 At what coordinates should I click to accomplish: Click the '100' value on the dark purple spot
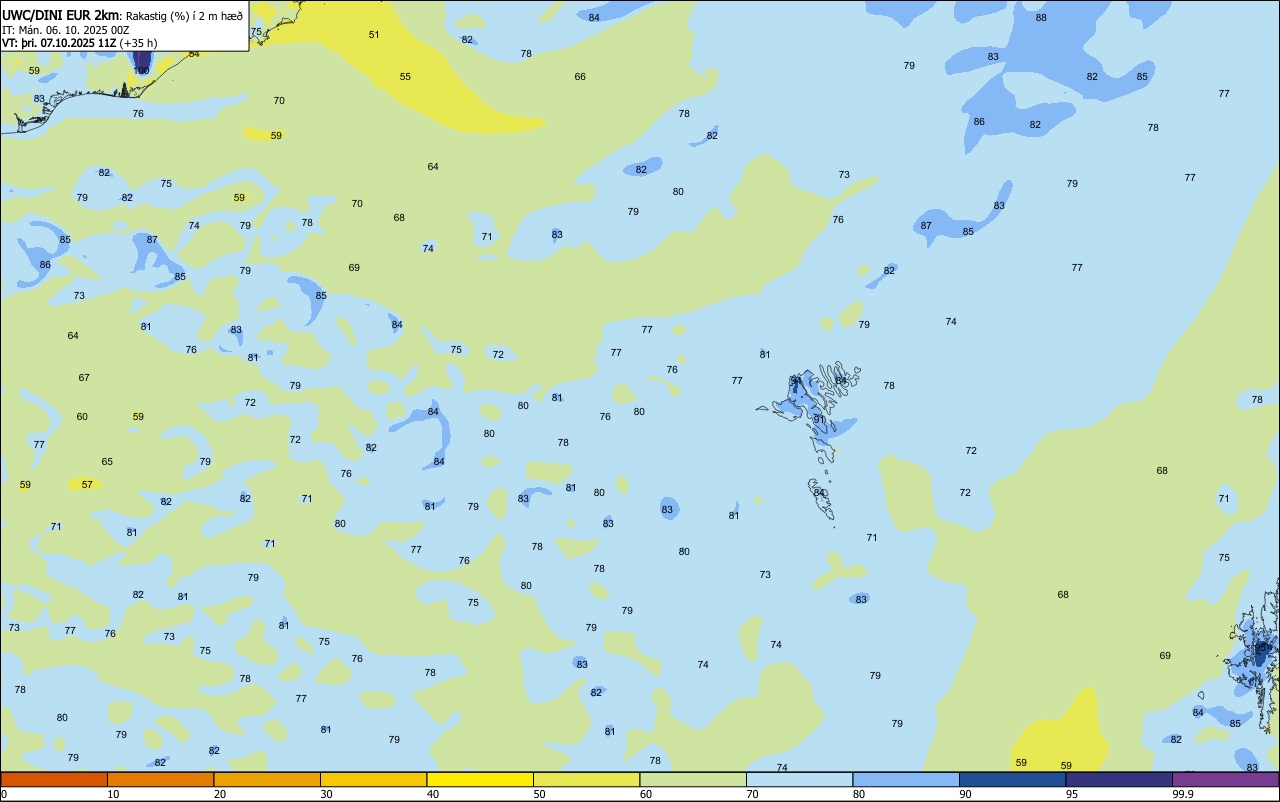142,70
